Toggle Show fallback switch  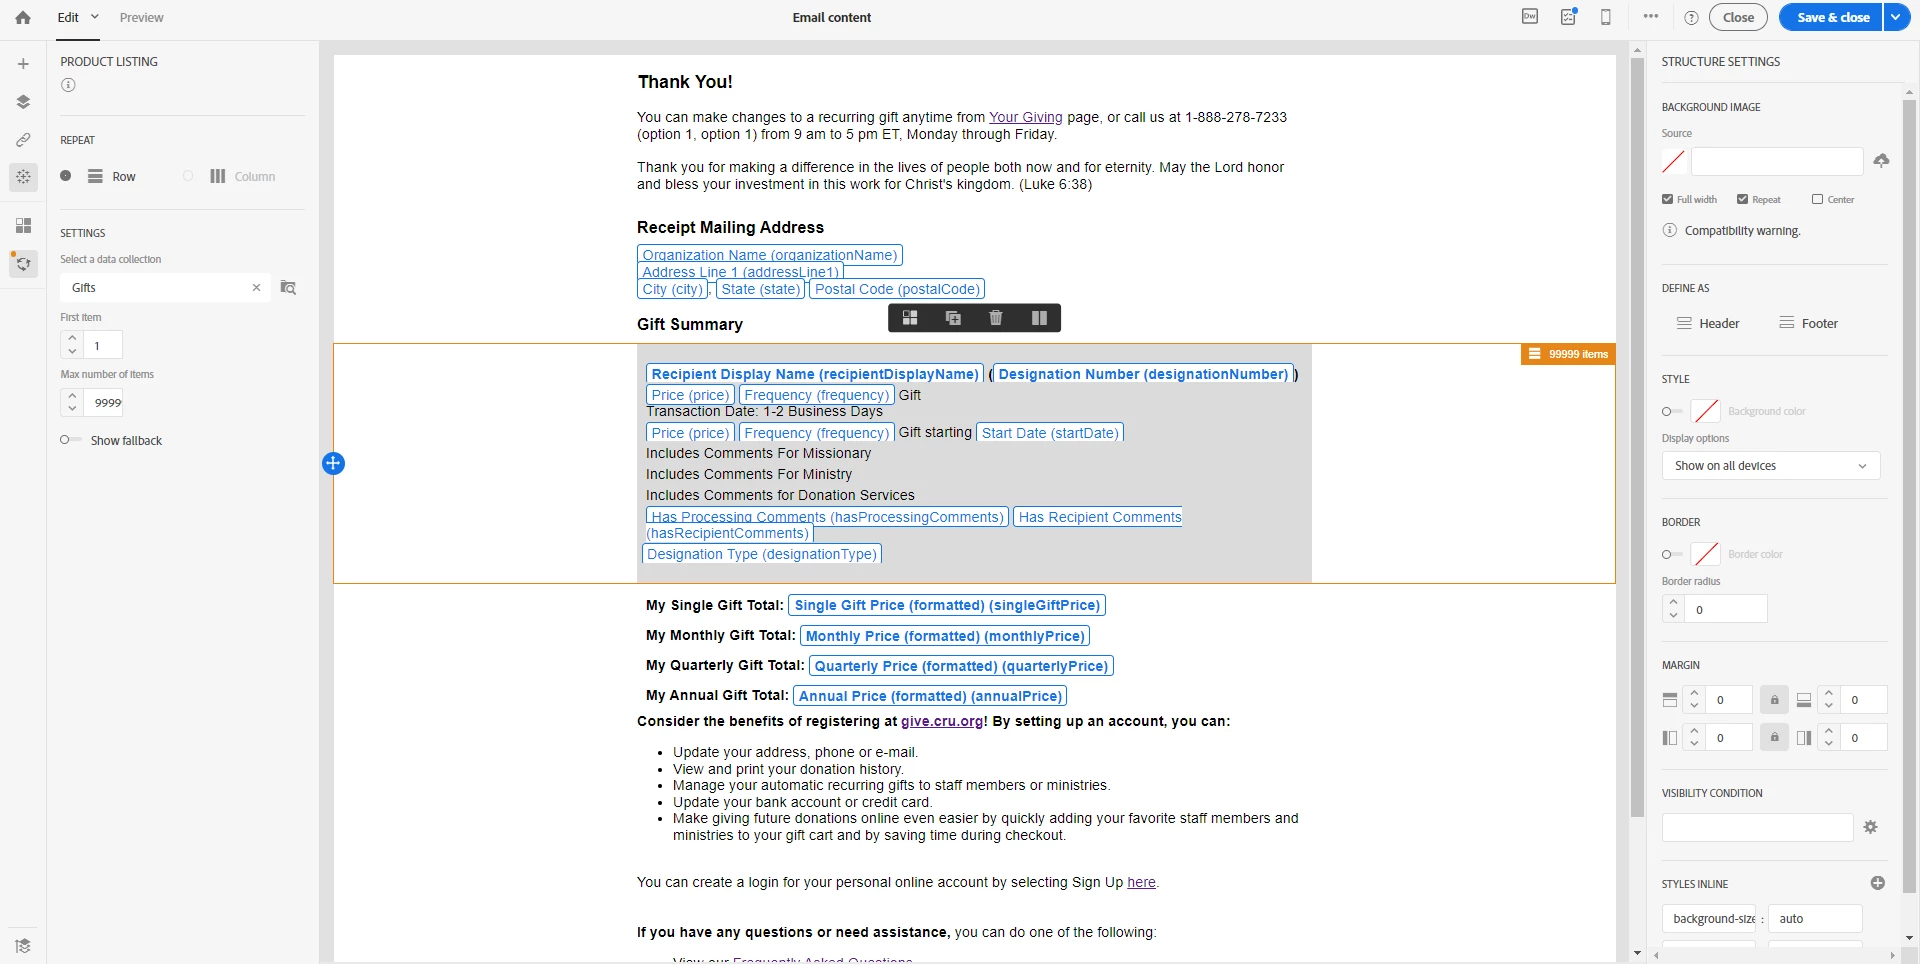coord(70,440)
